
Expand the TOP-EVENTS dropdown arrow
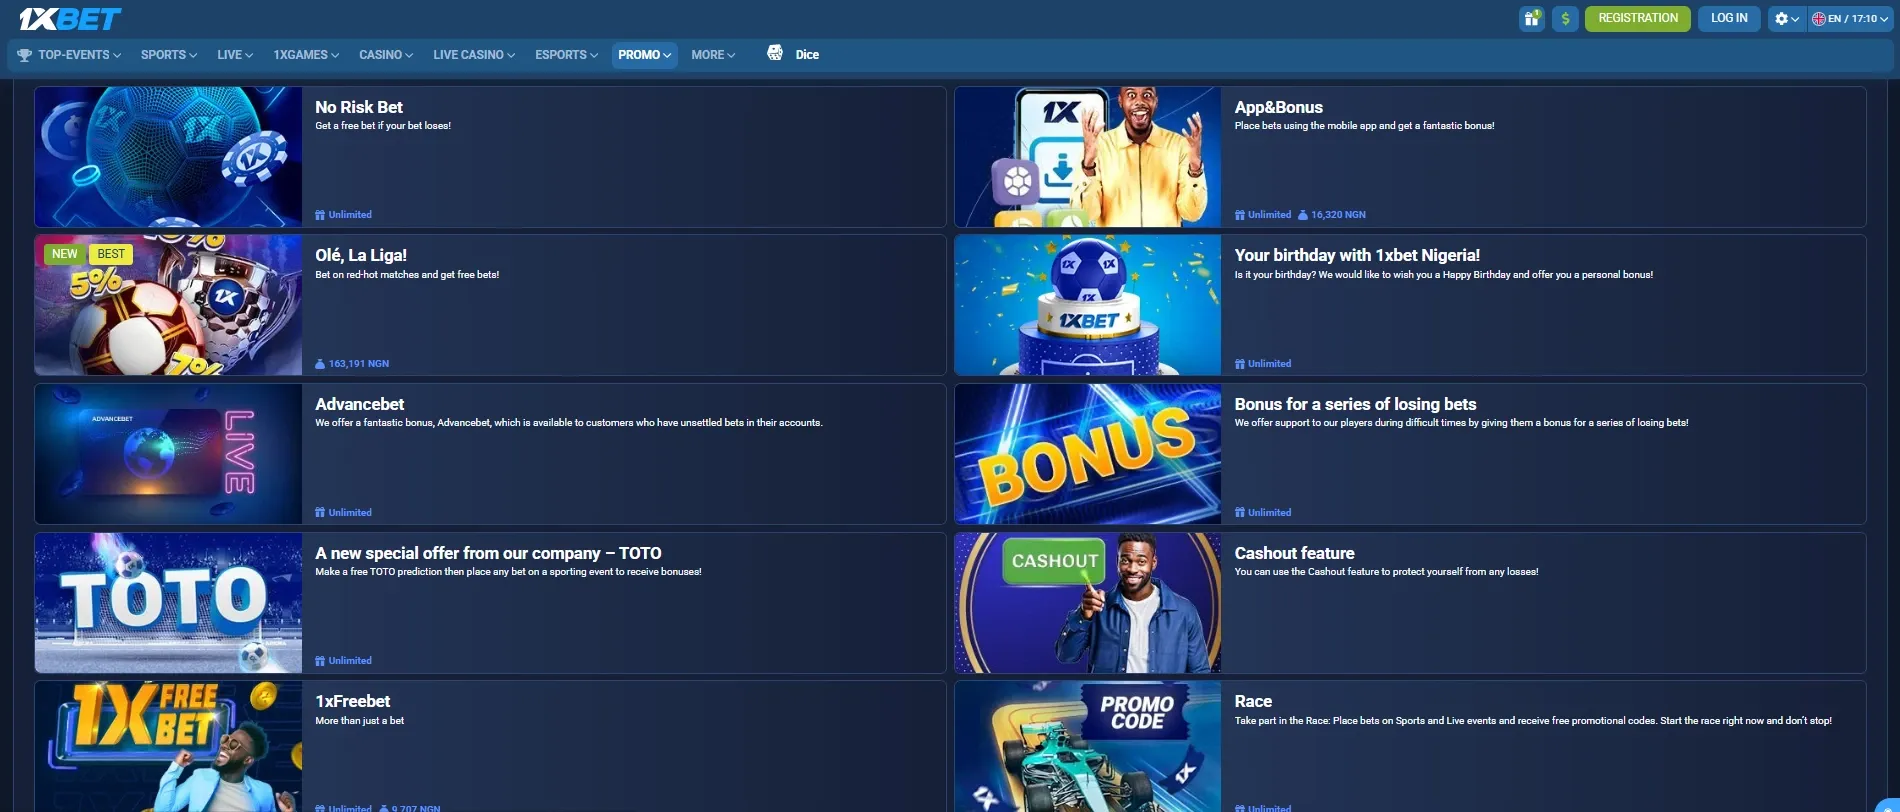(117, 56)
